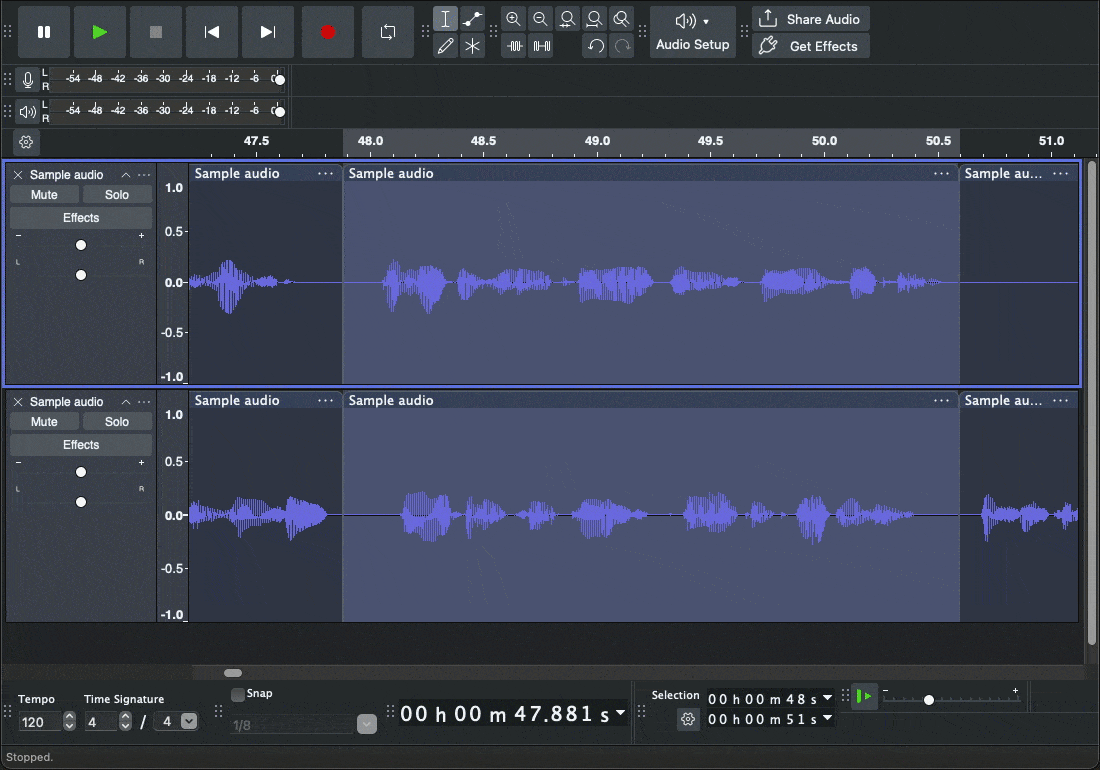Click the Undo arrow icon
The height and width of the screenshot is (770, 1100).
[x=595, y=46]
